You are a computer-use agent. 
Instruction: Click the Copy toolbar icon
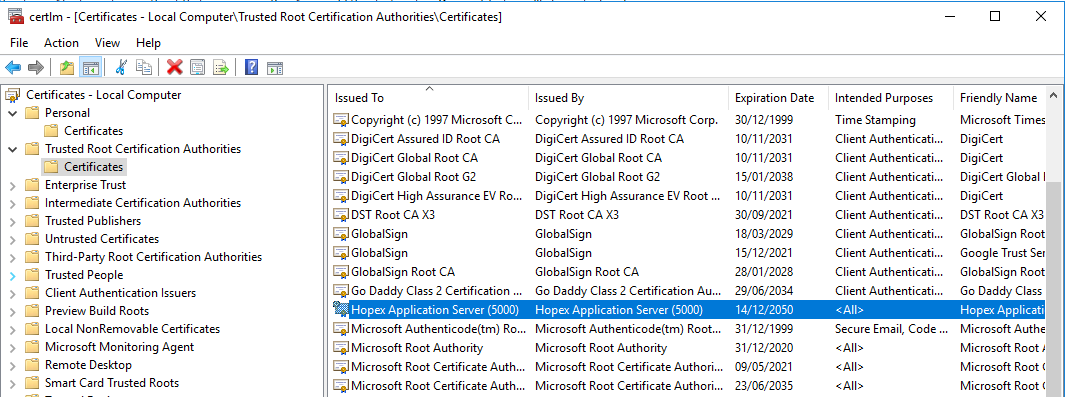[x=143, y=67]
